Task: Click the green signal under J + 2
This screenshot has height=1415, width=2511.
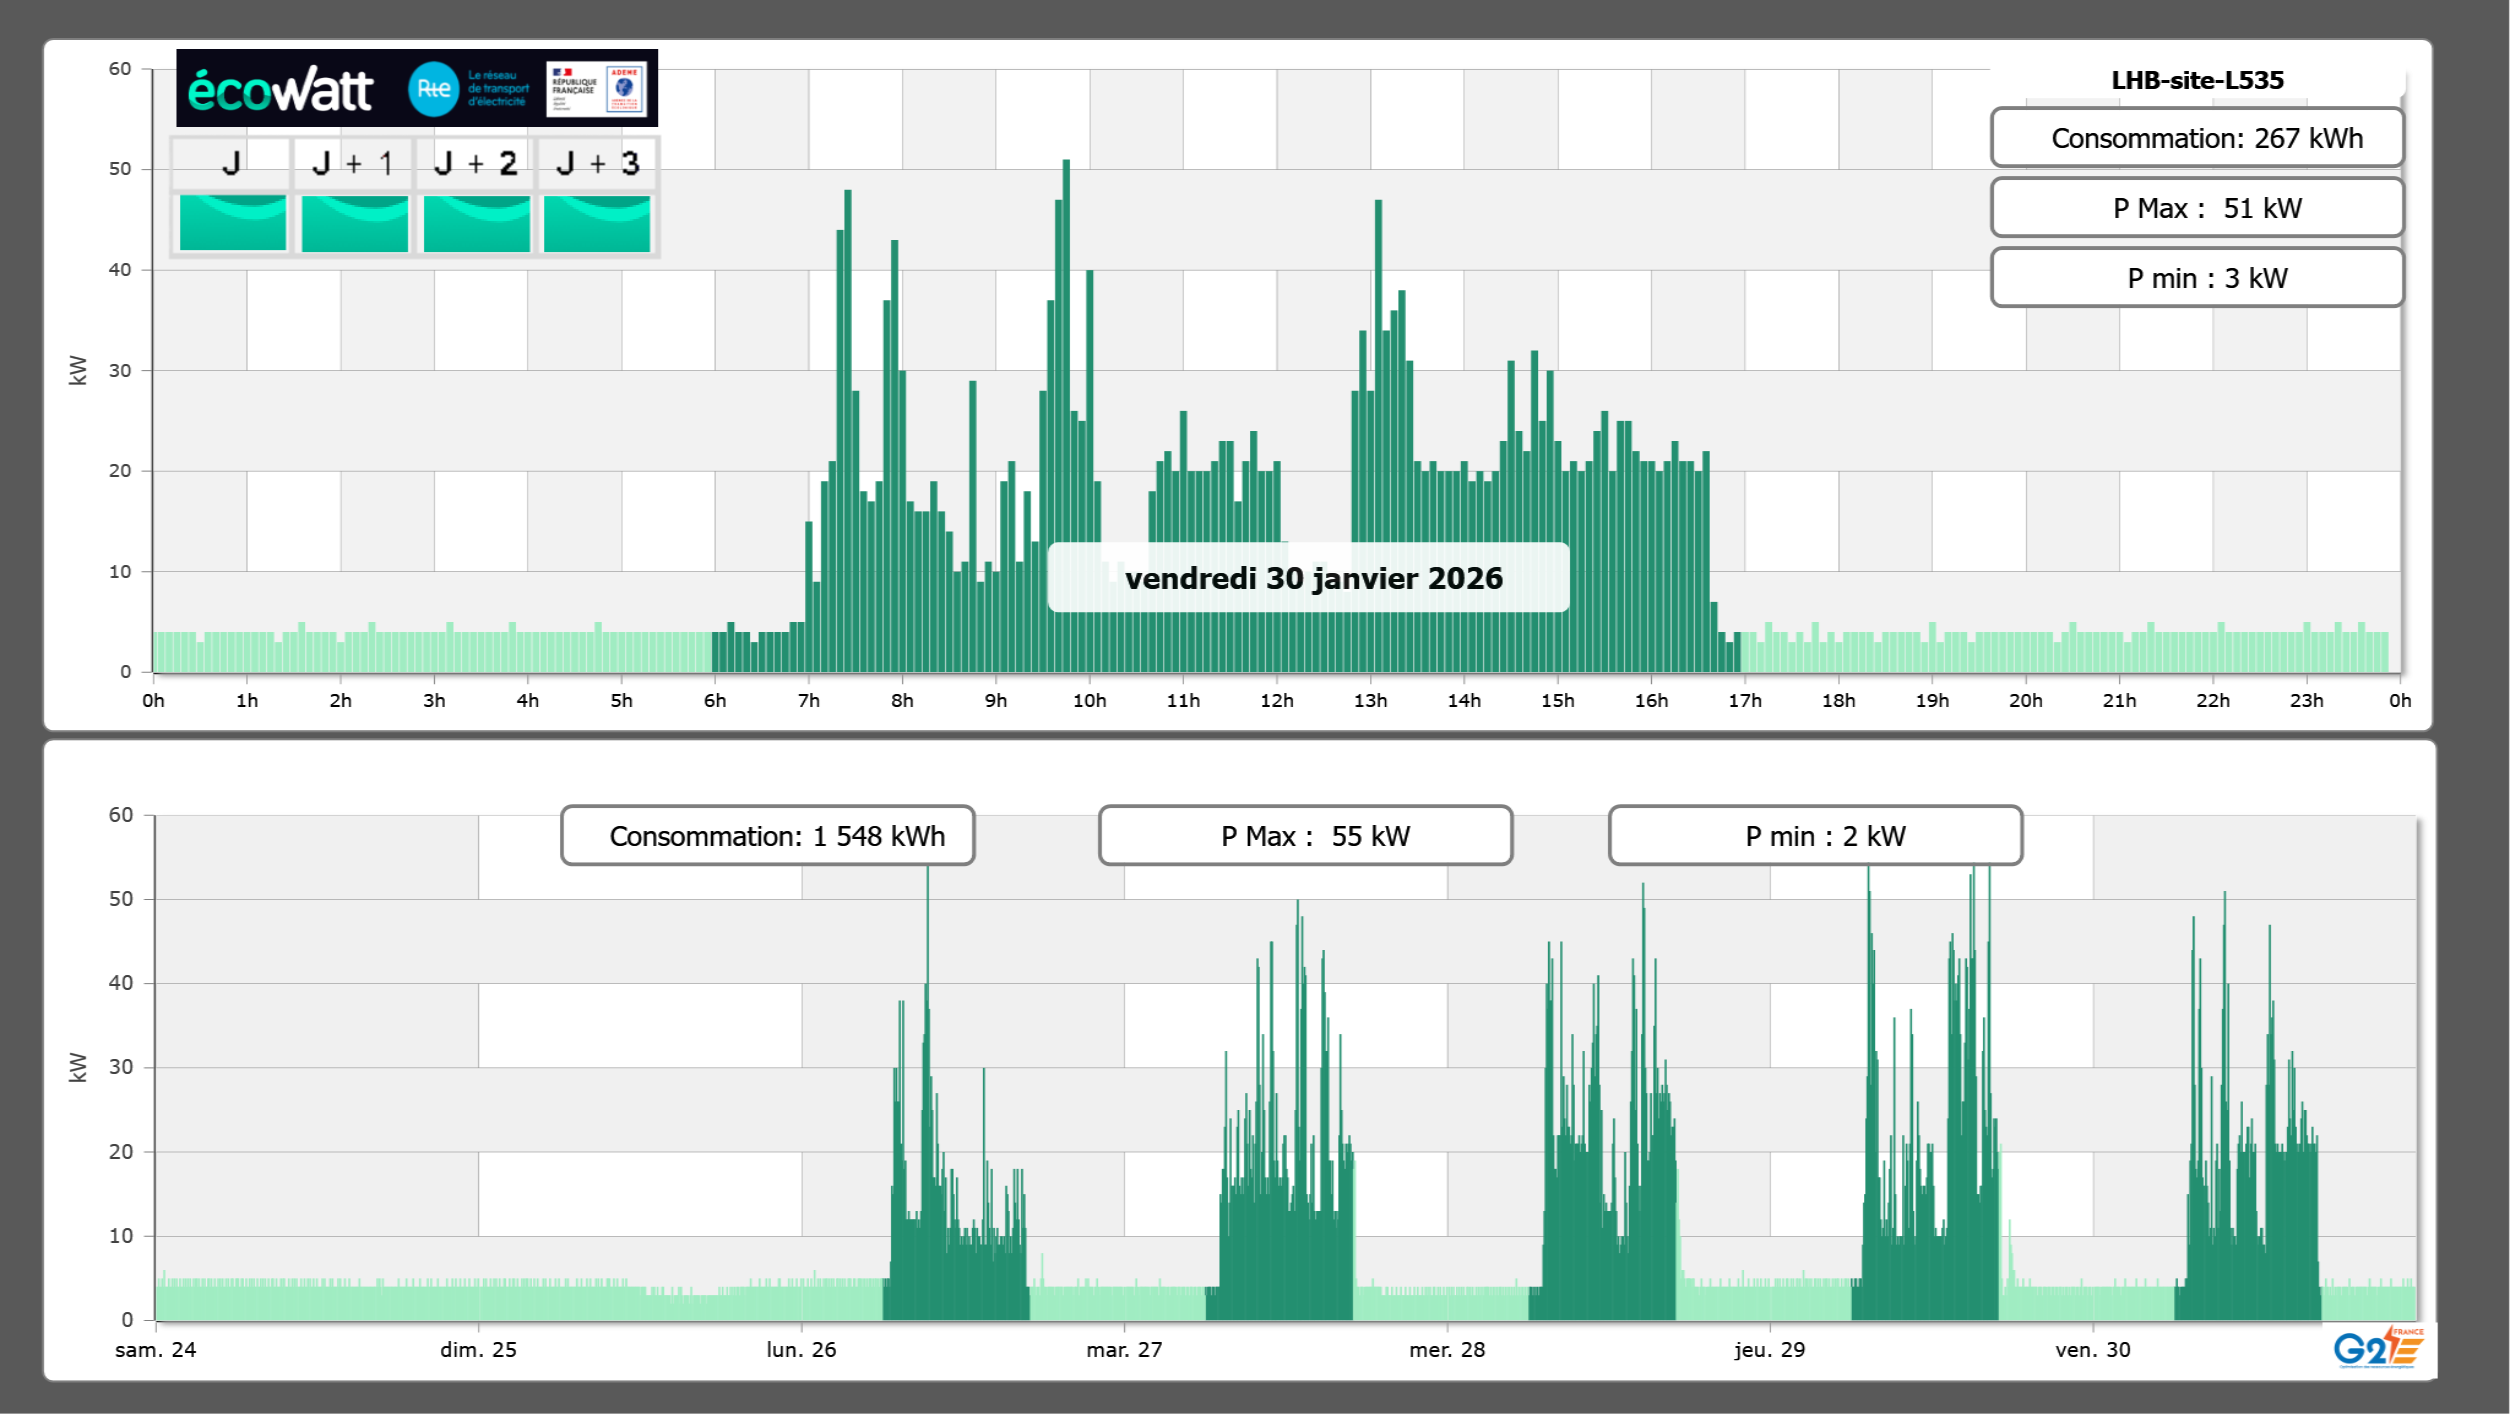Action: (x=476, y=223)
